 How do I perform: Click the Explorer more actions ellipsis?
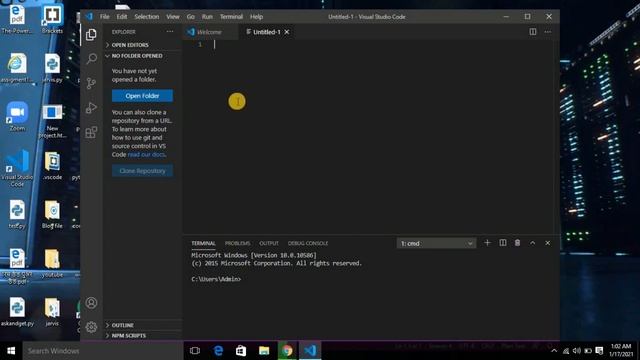coord(170,32)
